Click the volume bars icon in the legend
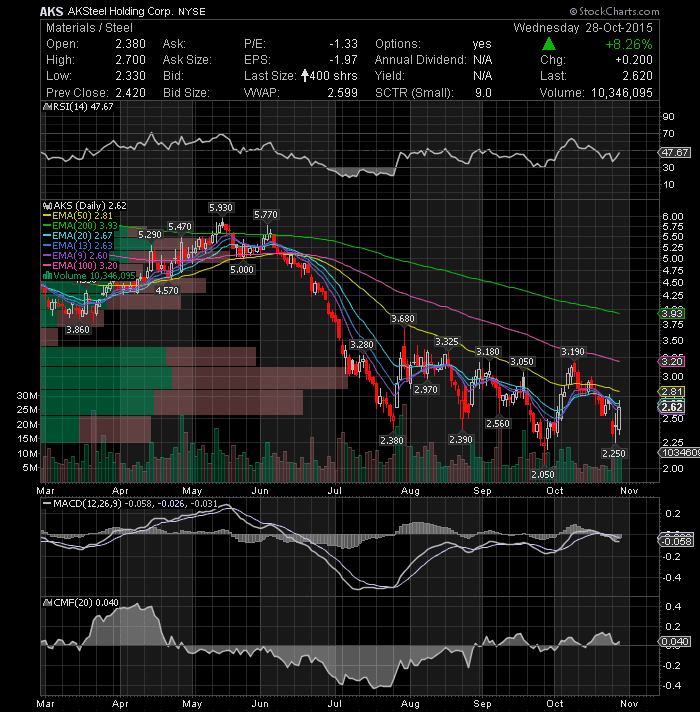700x712 pixels. 47,276
